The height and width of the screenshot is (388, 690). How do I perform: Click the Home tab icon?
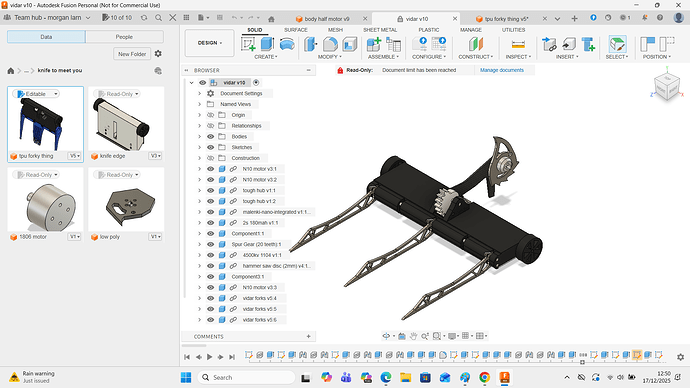[271, 19]
